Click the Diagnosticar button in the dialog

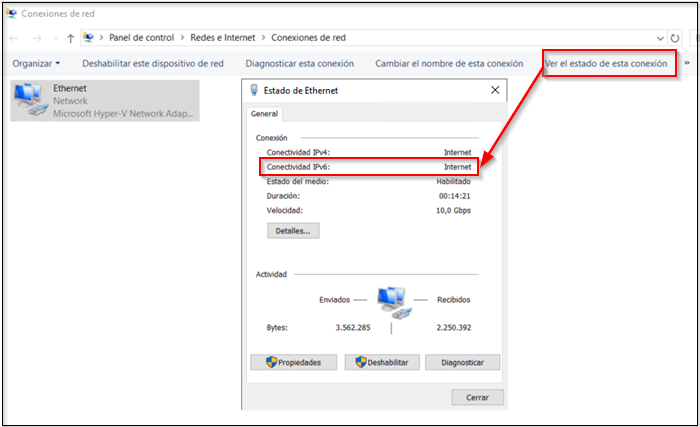pos(462,362)
